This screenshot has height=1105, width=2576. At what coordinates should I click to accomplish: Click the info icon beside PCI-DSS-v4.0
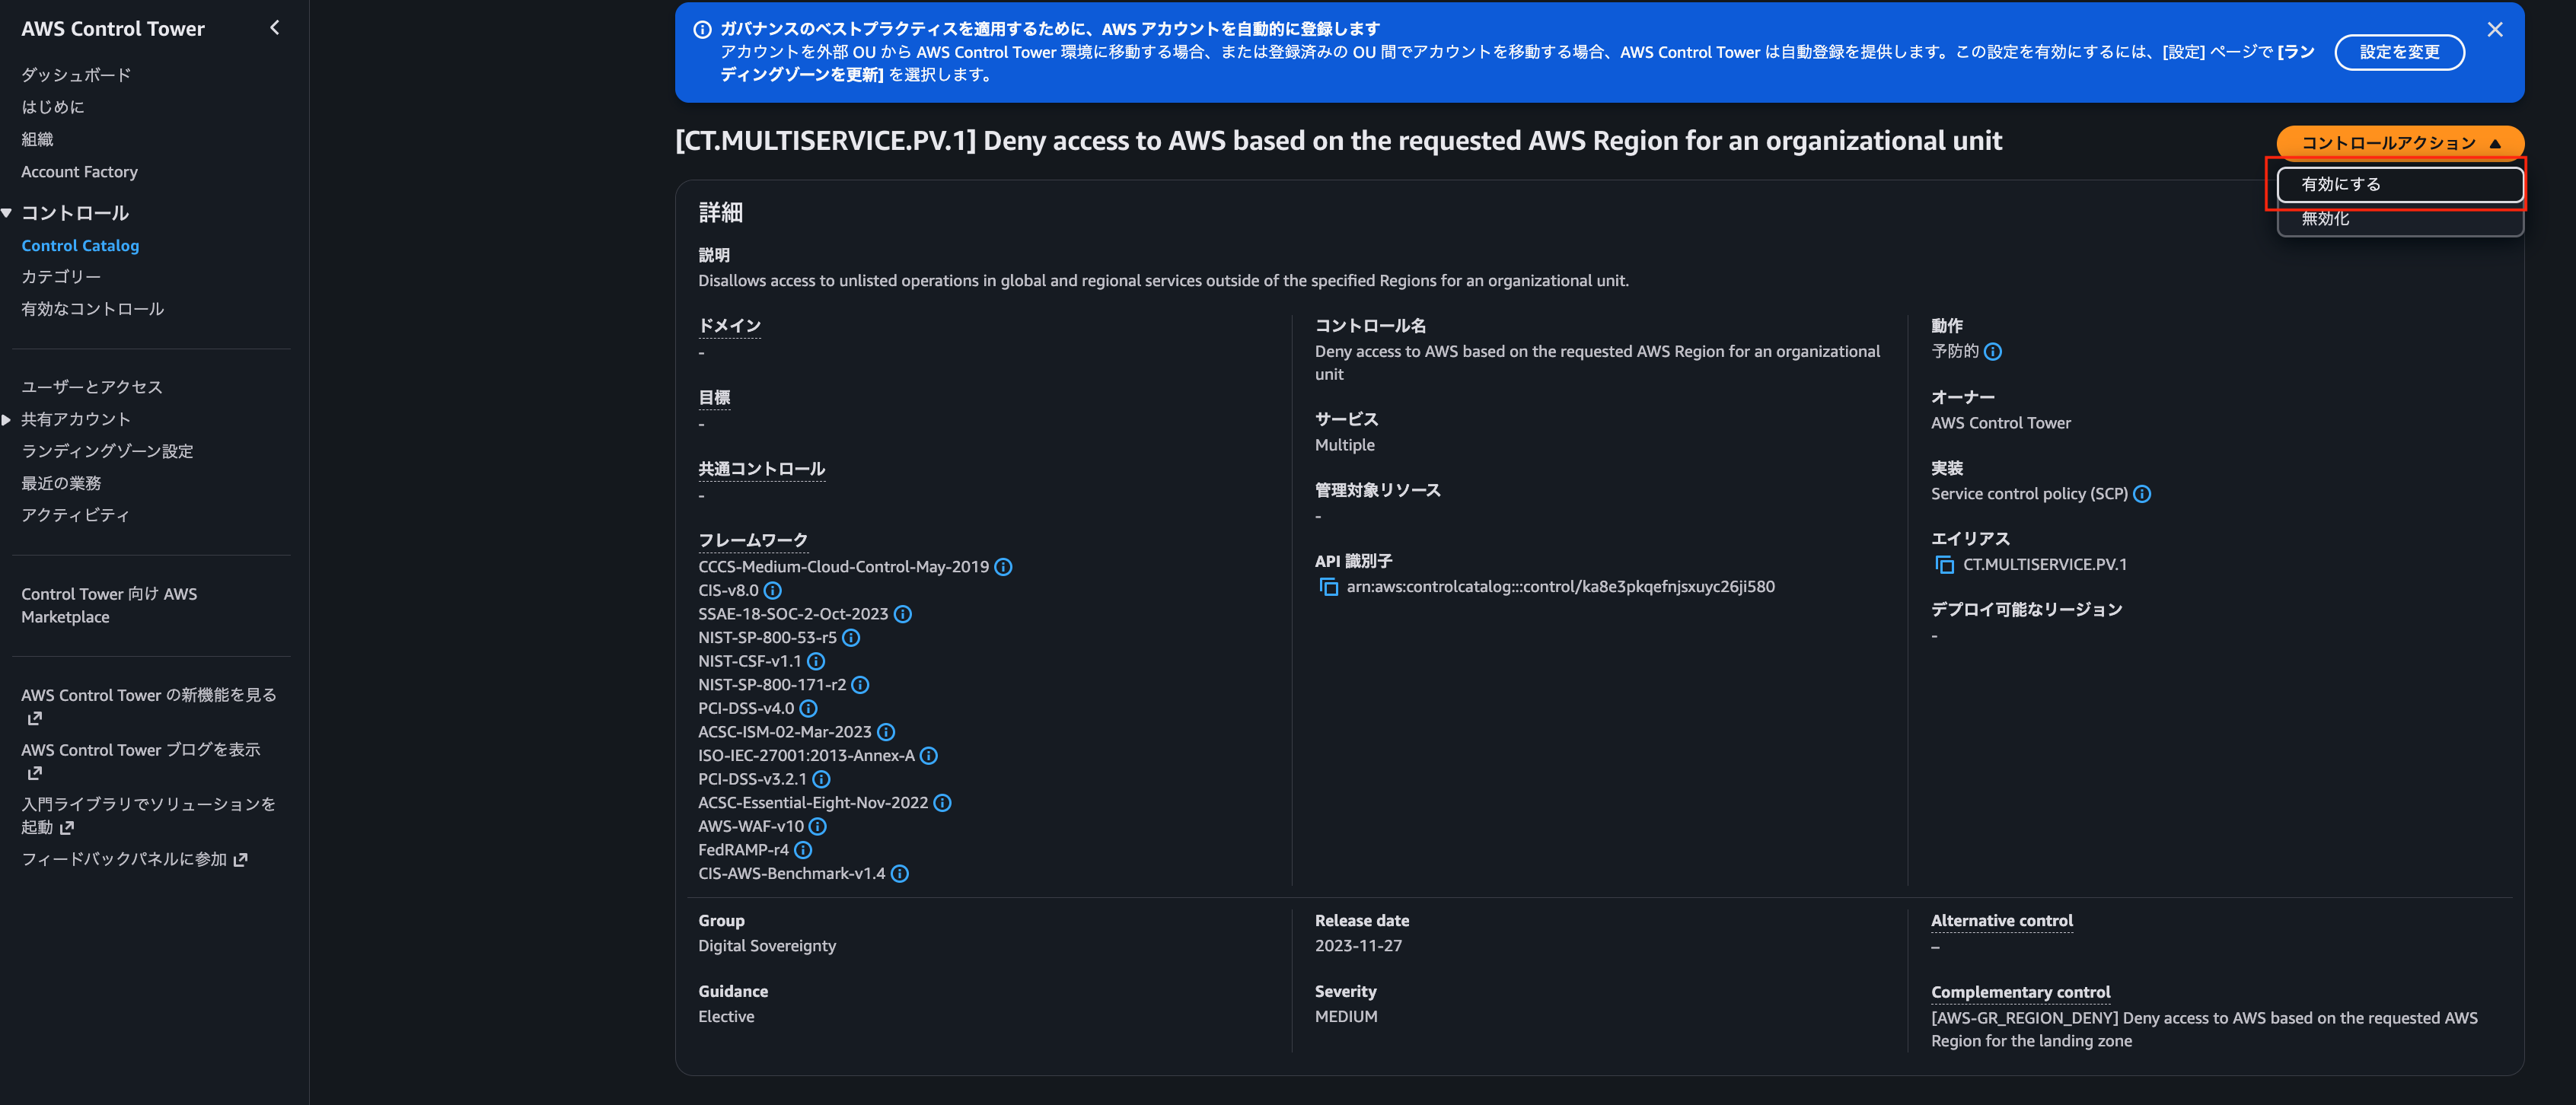click(808, 708)
